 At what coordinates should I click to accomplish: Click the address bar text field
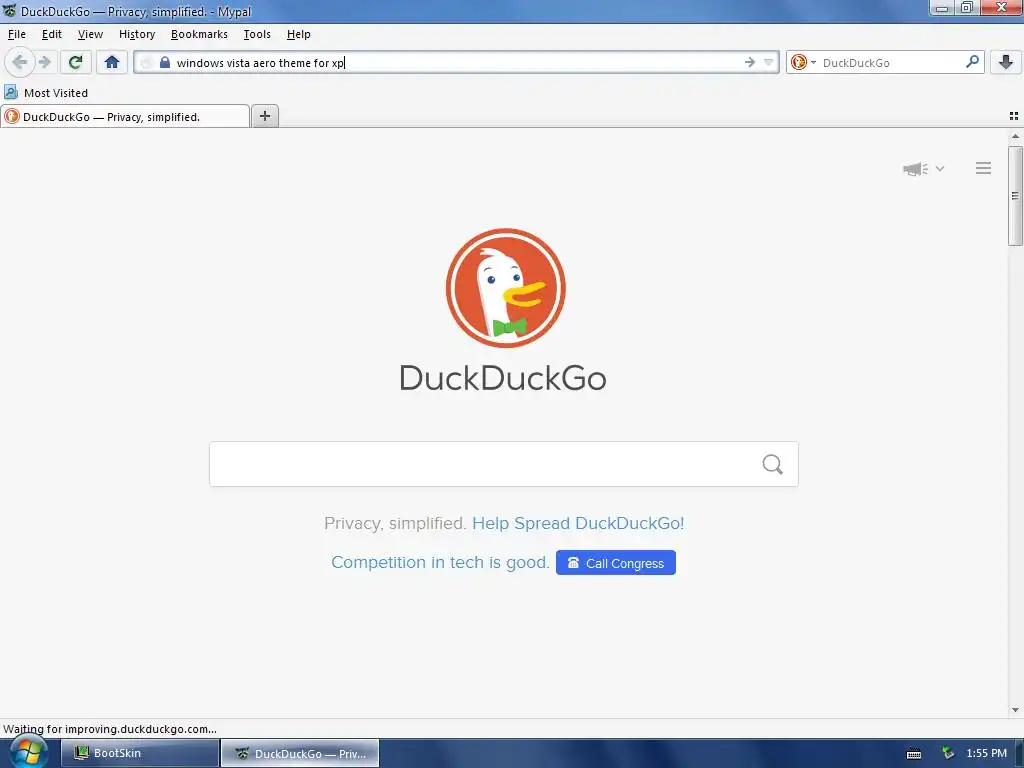coord(457,62)
